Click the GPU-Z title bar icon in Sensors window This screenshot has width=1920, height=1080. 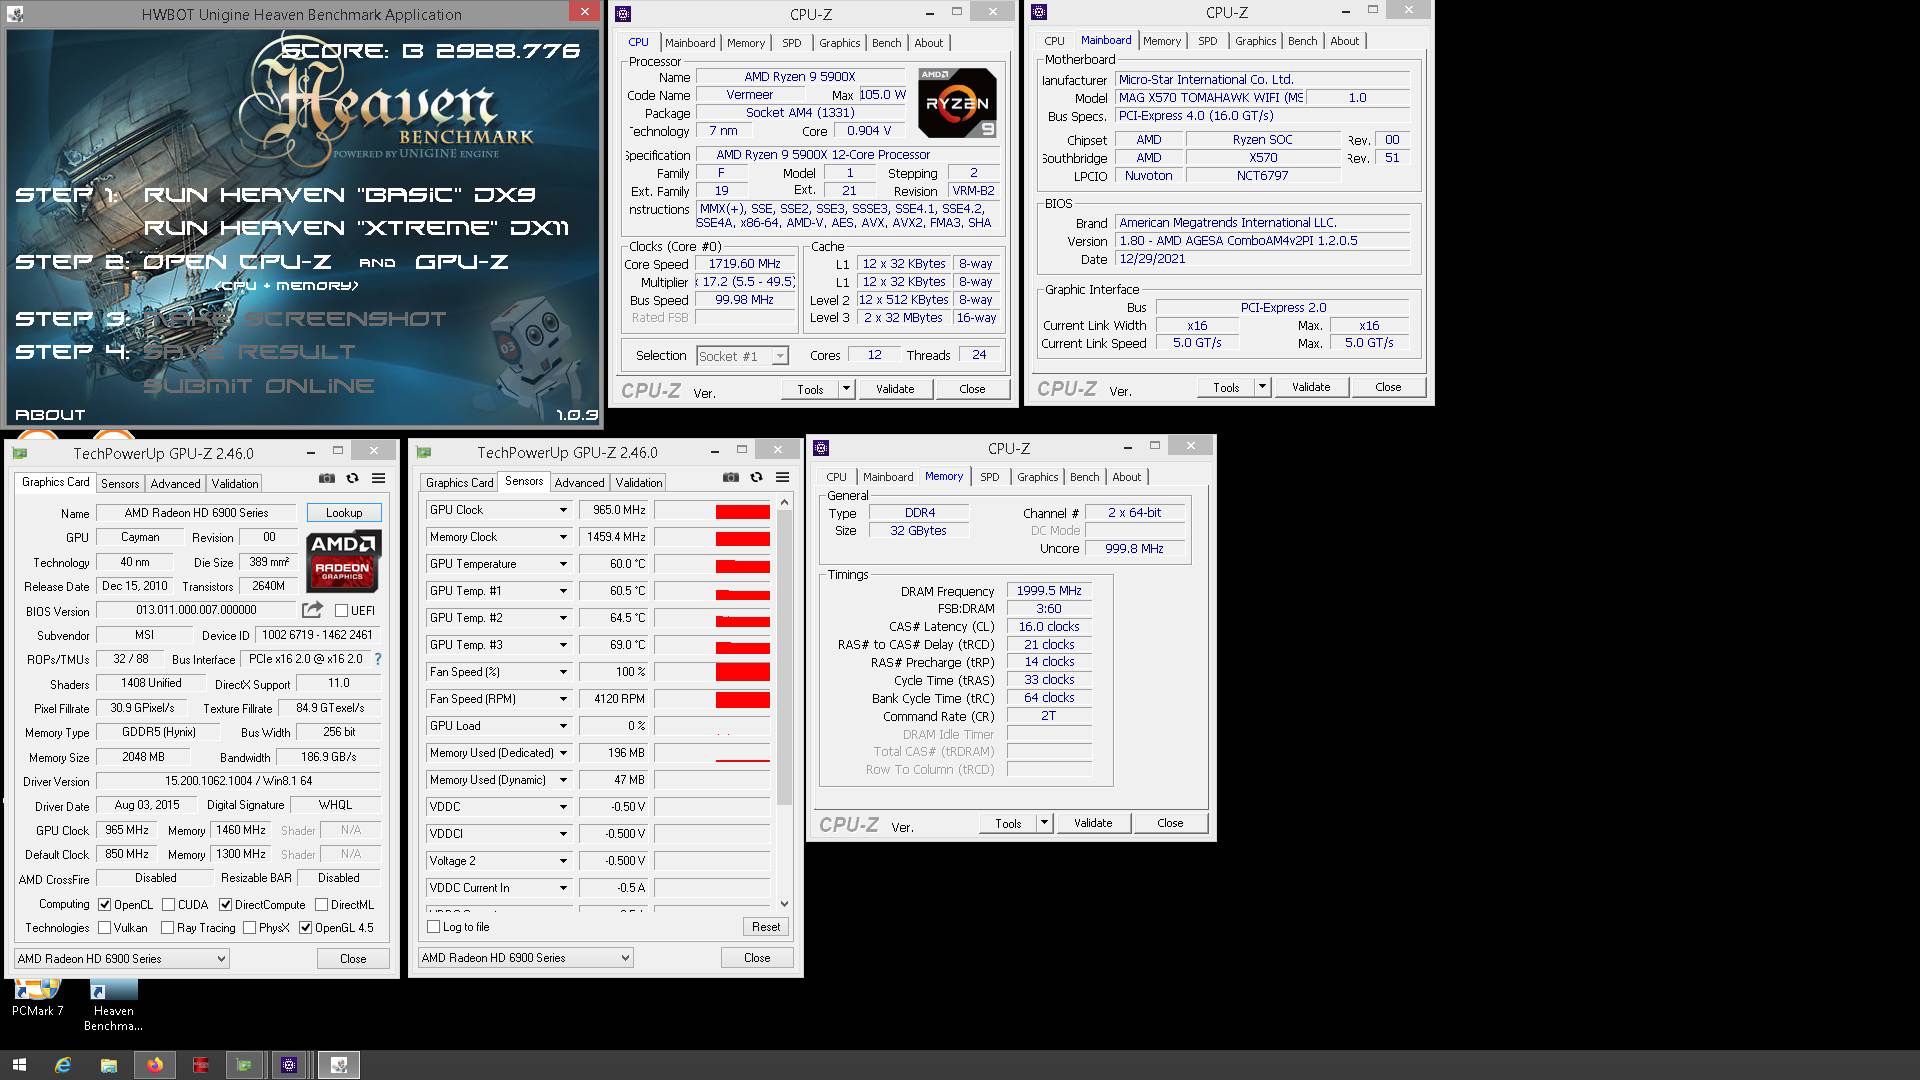(425, 453)
